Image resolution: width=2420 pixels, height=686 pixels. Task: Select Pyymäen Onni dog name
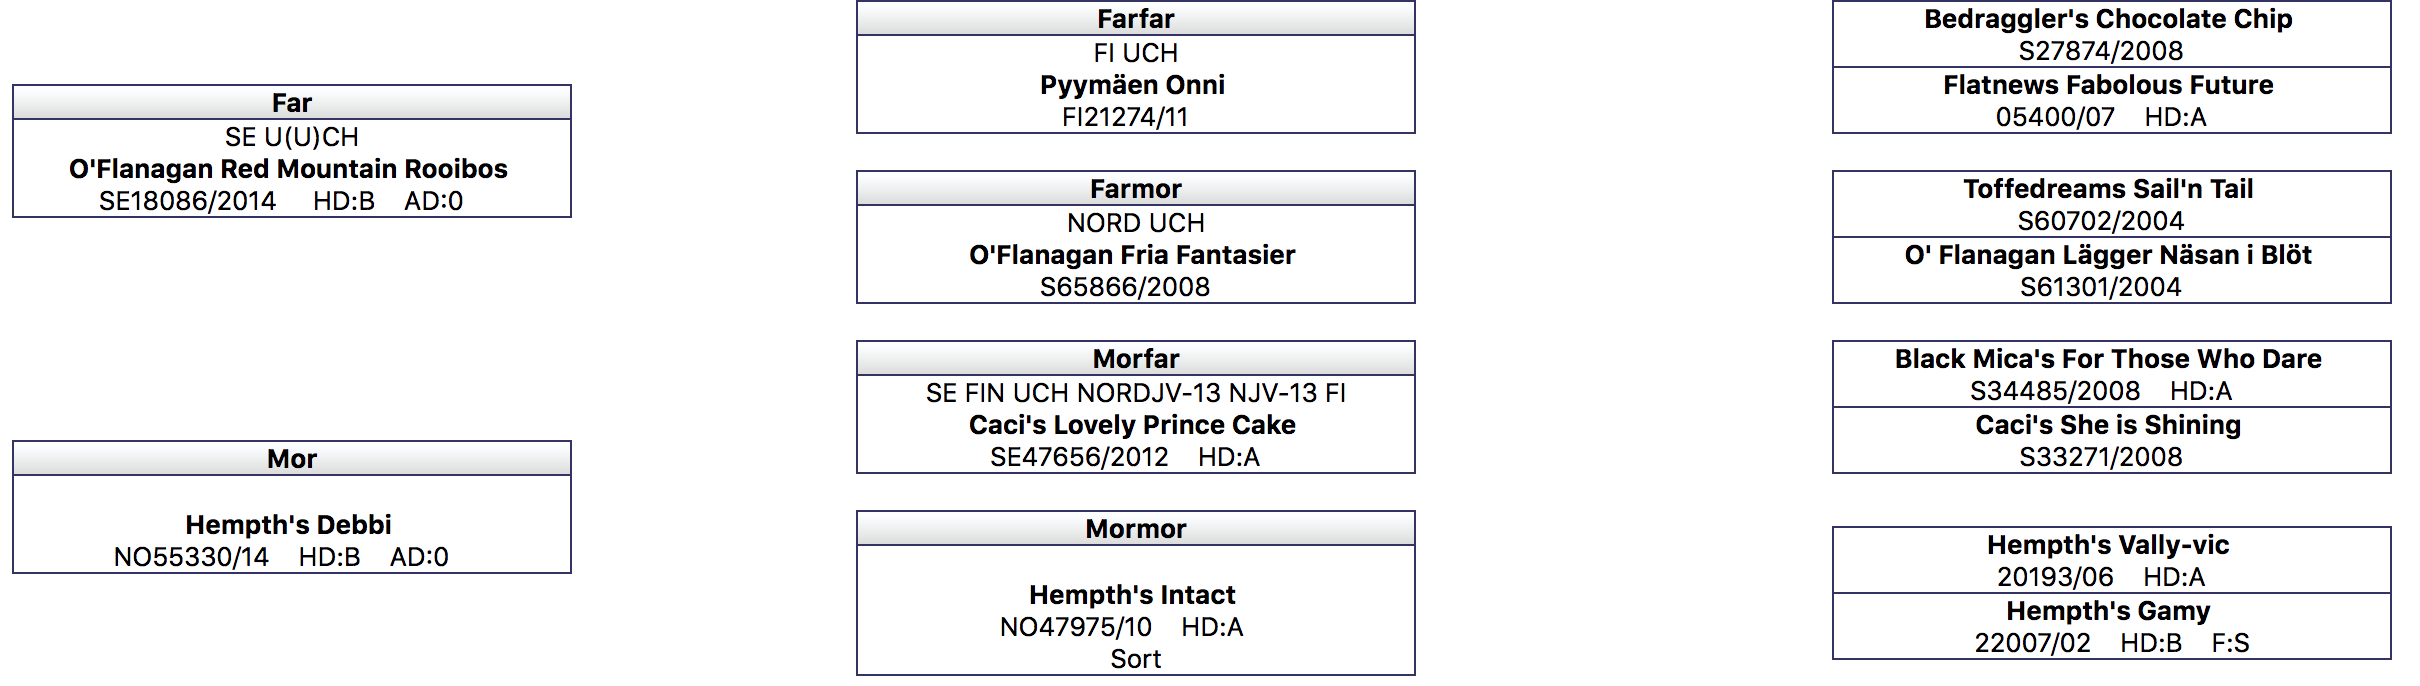1132,85
